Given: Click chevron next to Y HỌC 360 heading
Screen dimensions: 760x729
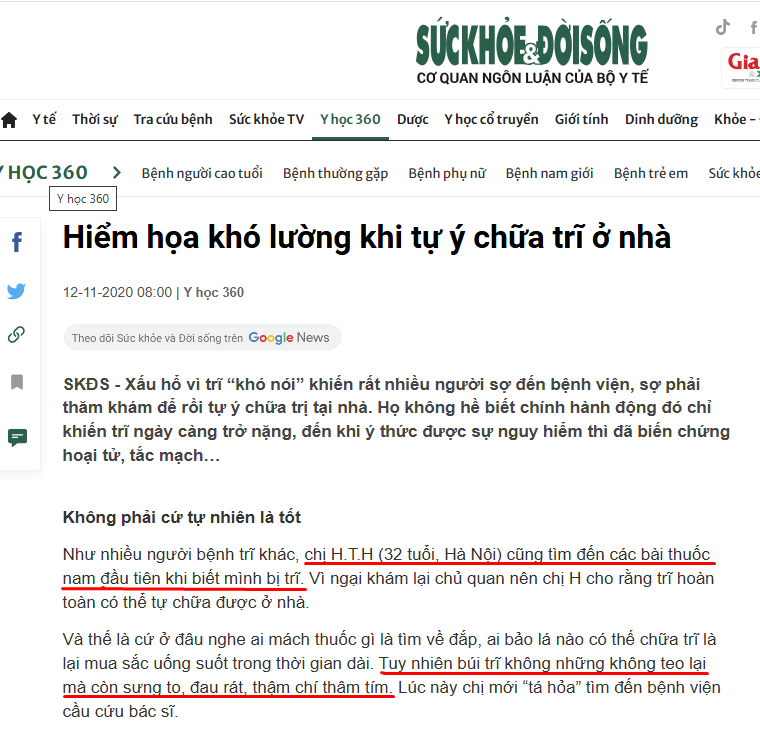Looking at the screenshot, I should coord(116,173).
